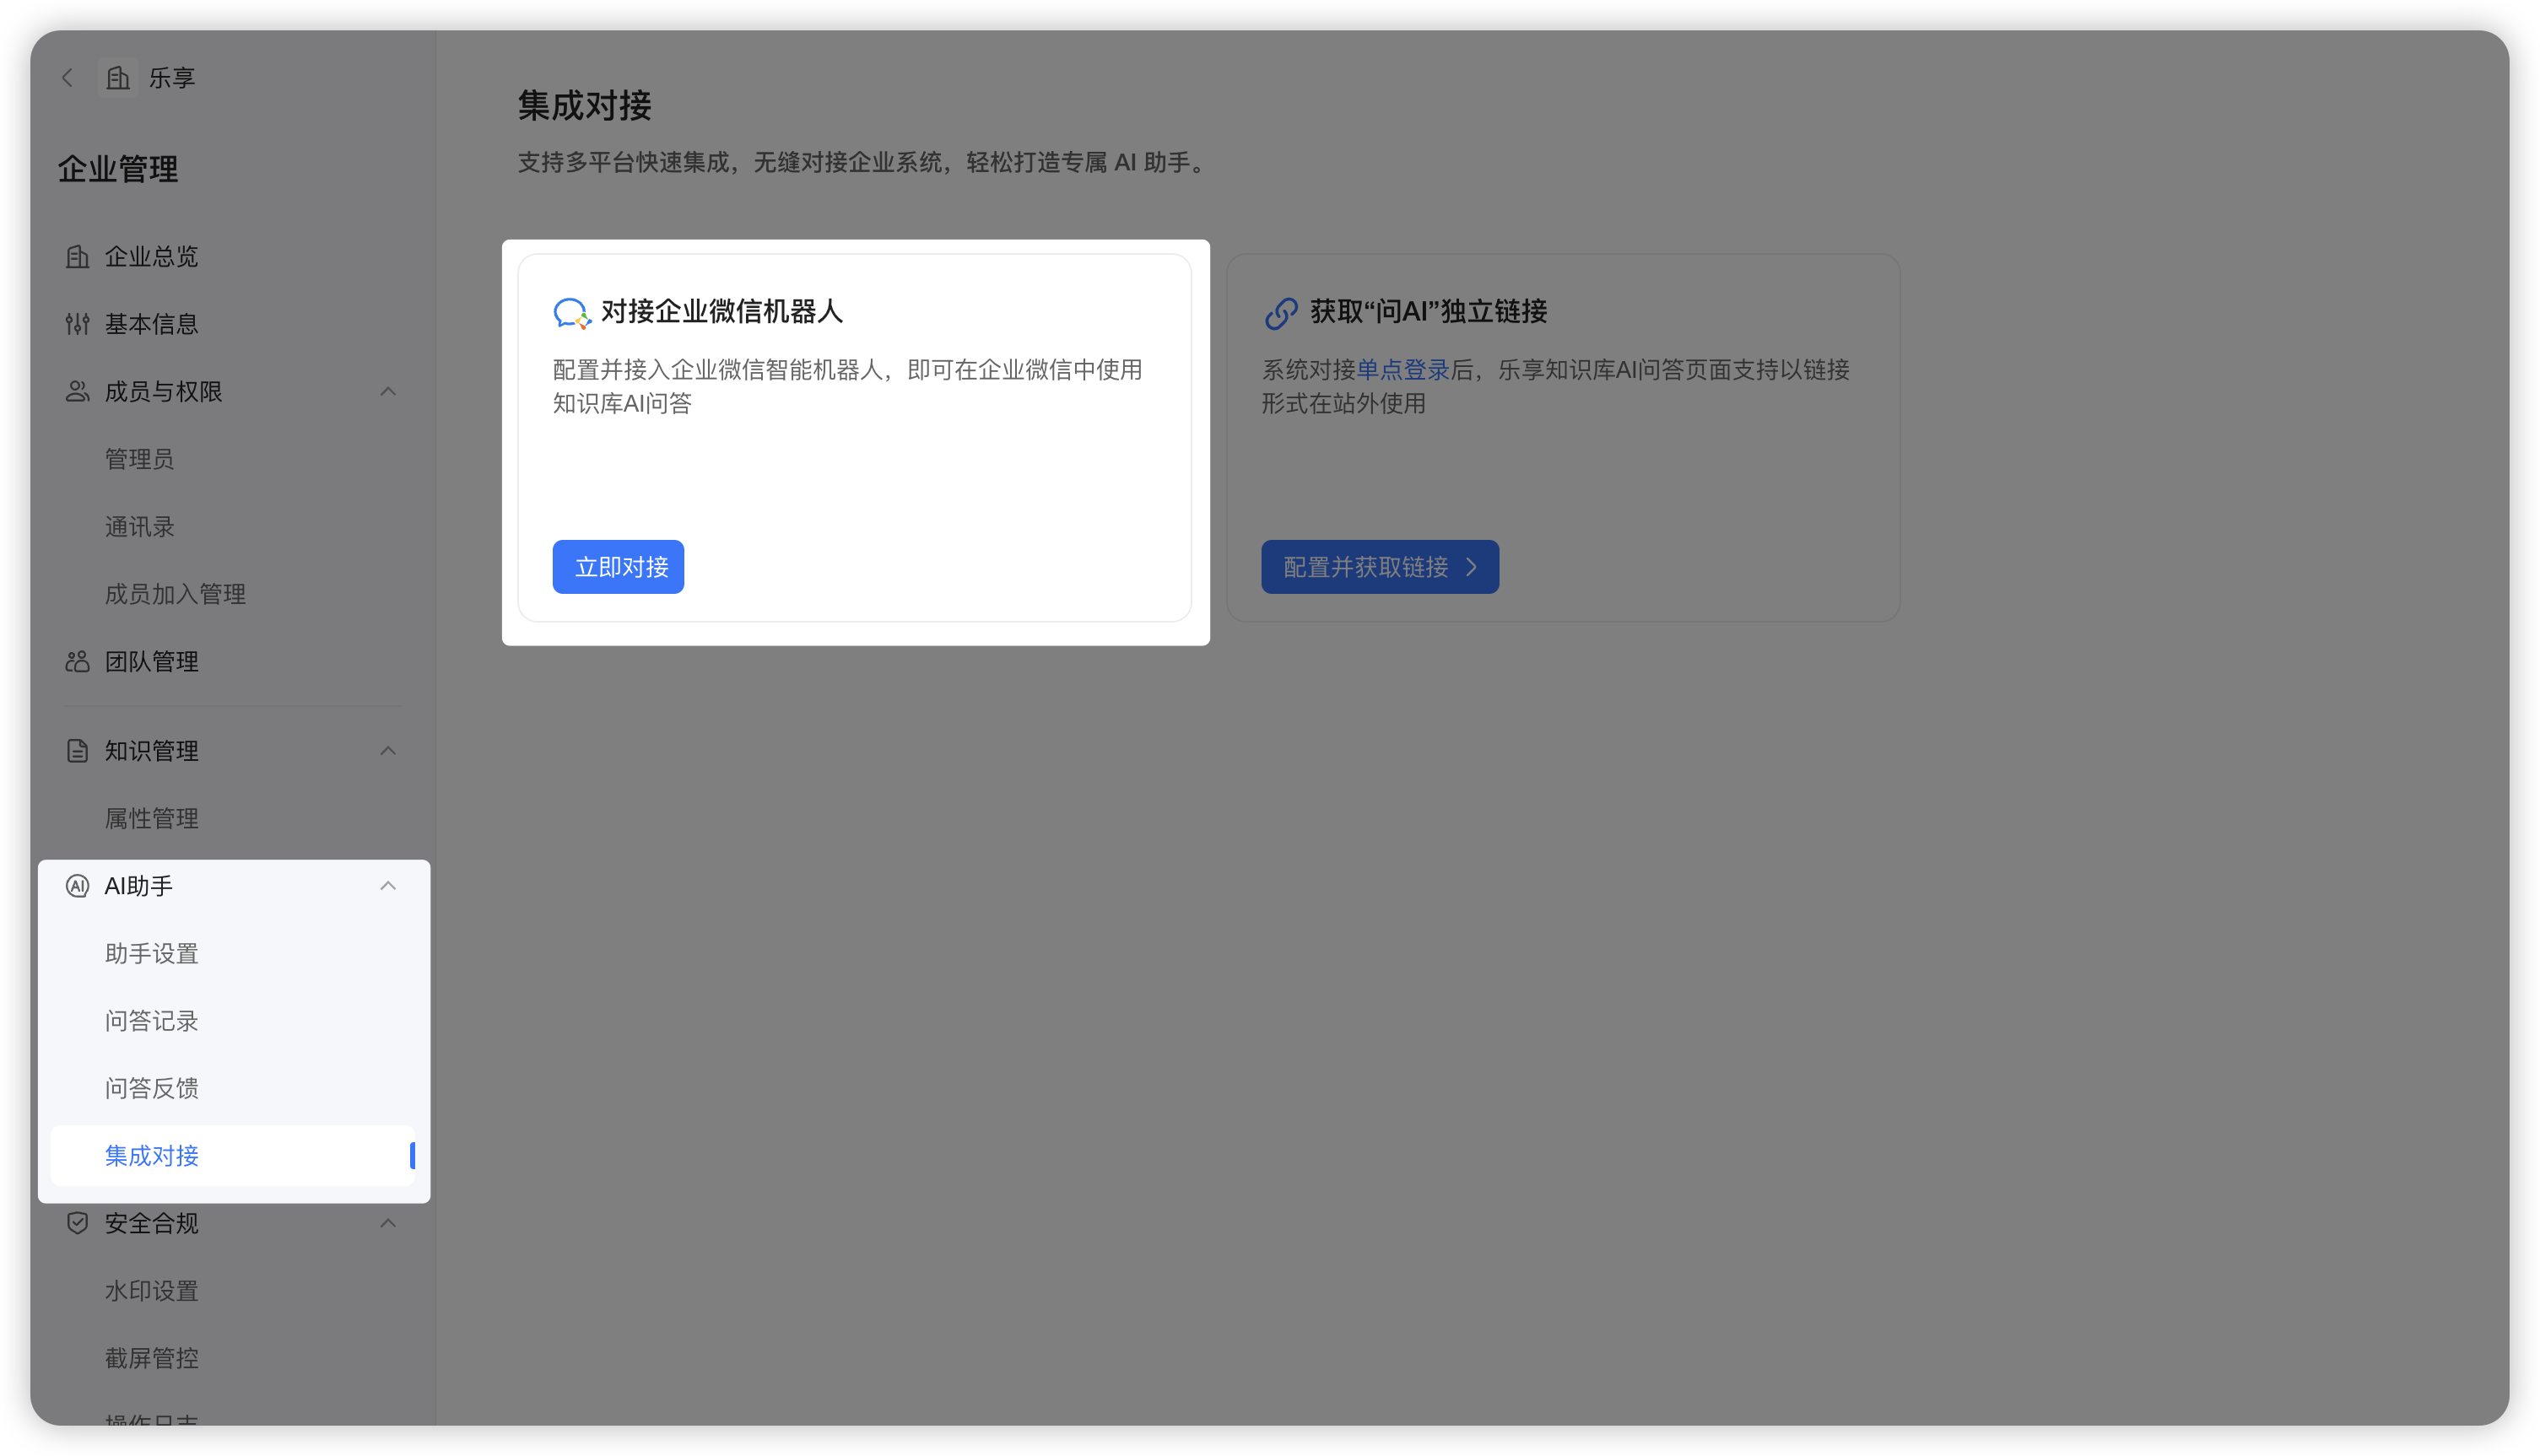Open 成员加入管理
Viewport: 2540px width, 1456px height.
pyautogui.click(x=232, y=594)
